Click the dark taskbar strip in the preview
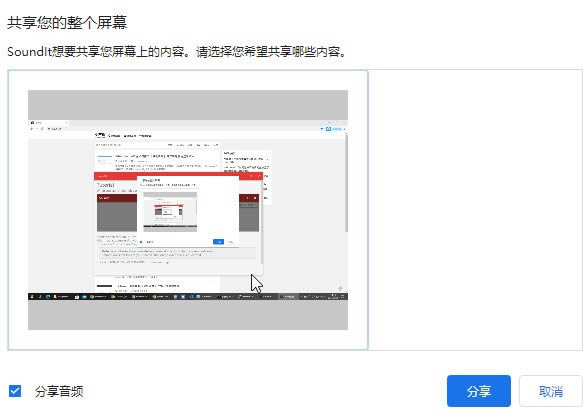This screenshot has width=587, height=415. point(188,296)
